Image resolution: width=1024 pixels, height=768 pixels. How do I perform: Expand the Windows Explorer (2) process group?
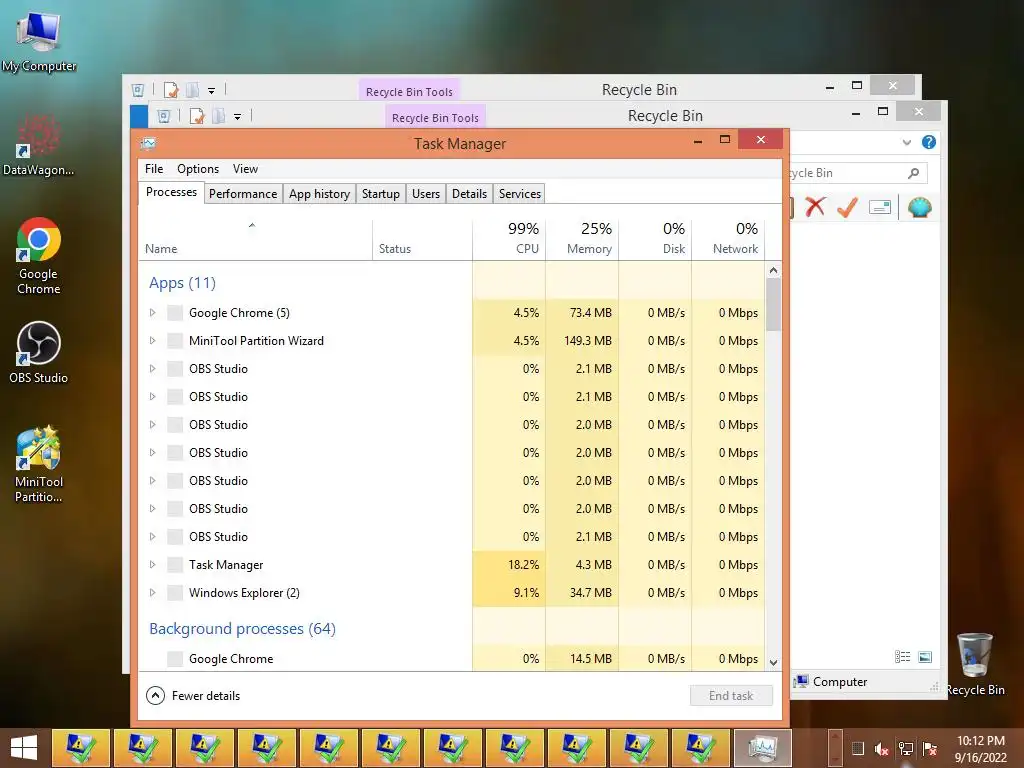coord(152,593)
